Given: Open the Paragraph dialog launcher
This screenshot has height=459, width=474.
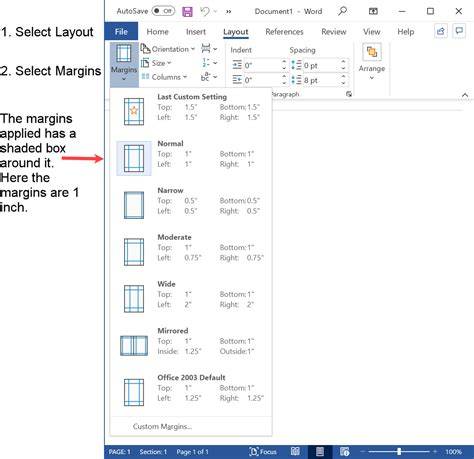Looking at the screenshot, I should 349,94.
